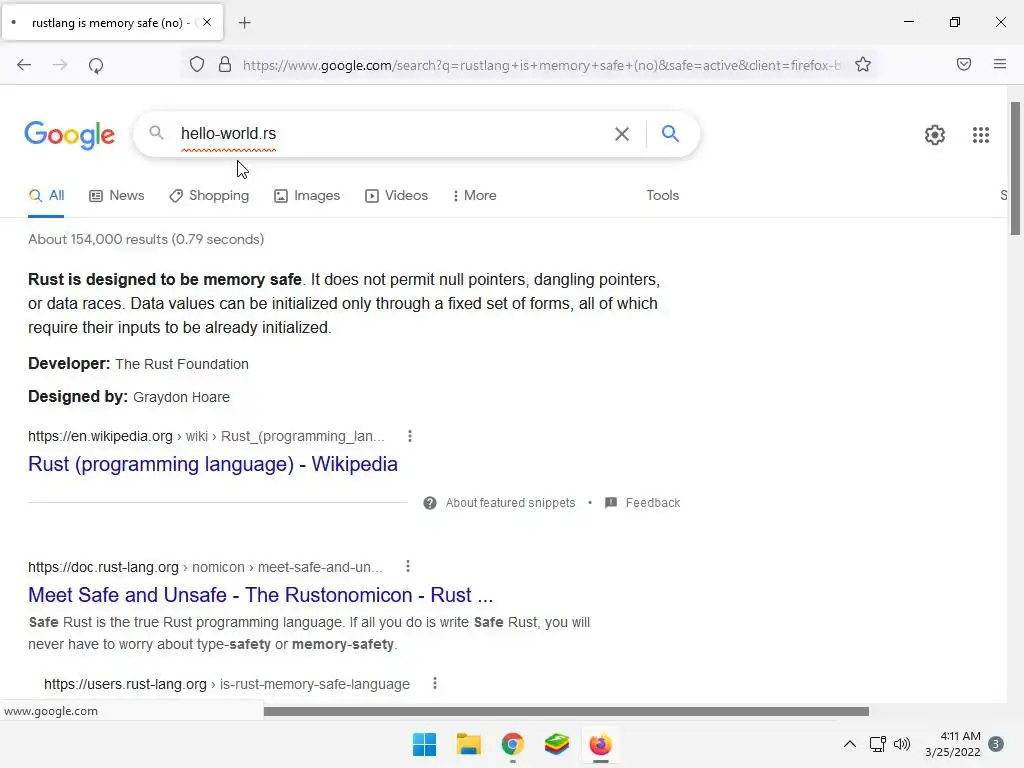Open the tracking protection shield icon

(x=197, y=64)
